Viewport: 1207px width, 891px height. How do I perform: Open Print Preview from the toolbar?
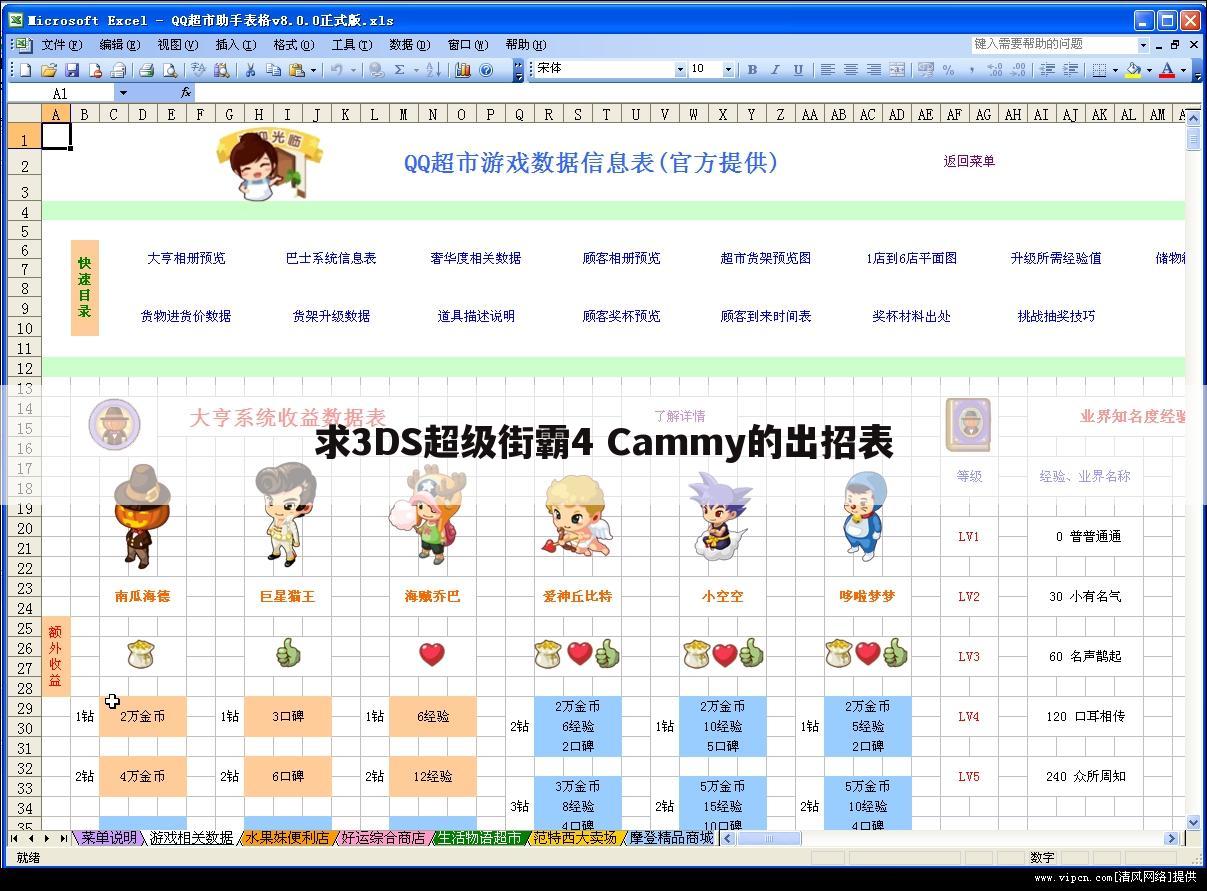(x=170, y=70)
